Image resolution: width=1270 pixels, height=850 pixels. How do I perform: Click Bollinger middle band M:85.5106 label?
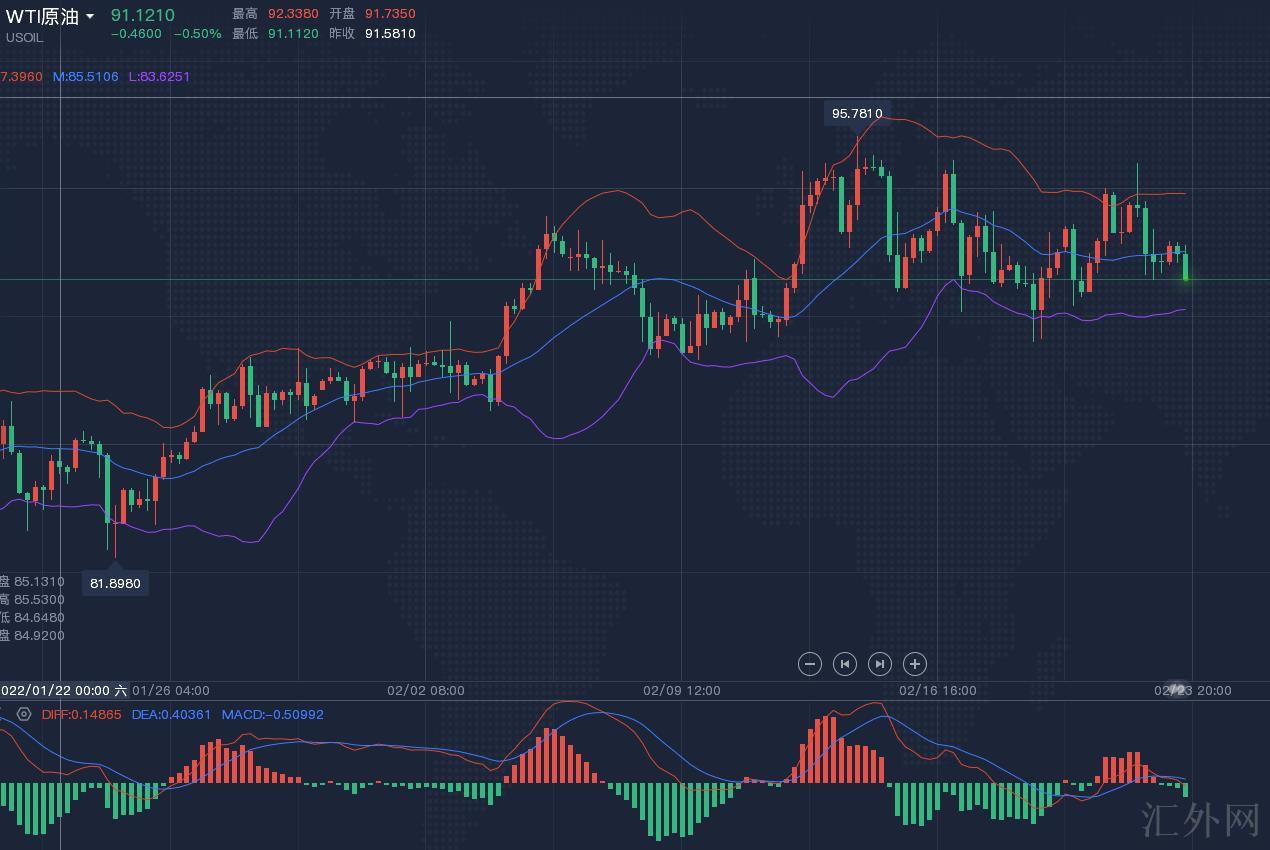click(x=85, y=76)
